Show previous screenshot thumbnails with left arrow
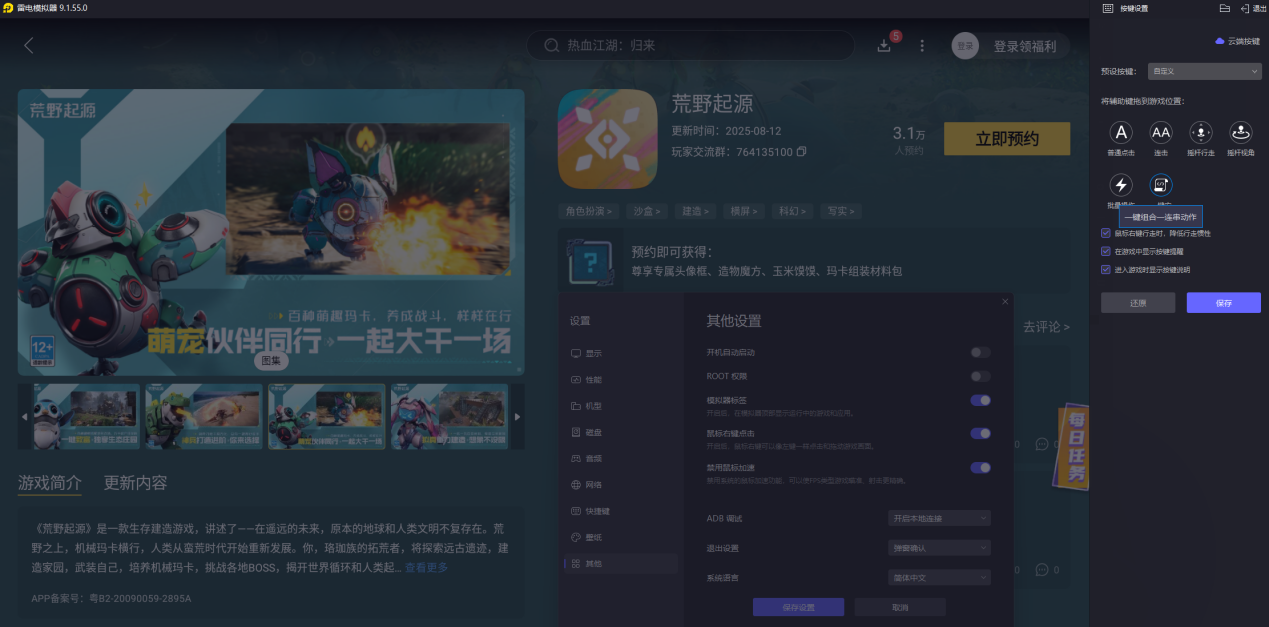The width and height of the screenshot is (1269, 627). point(25,416)
